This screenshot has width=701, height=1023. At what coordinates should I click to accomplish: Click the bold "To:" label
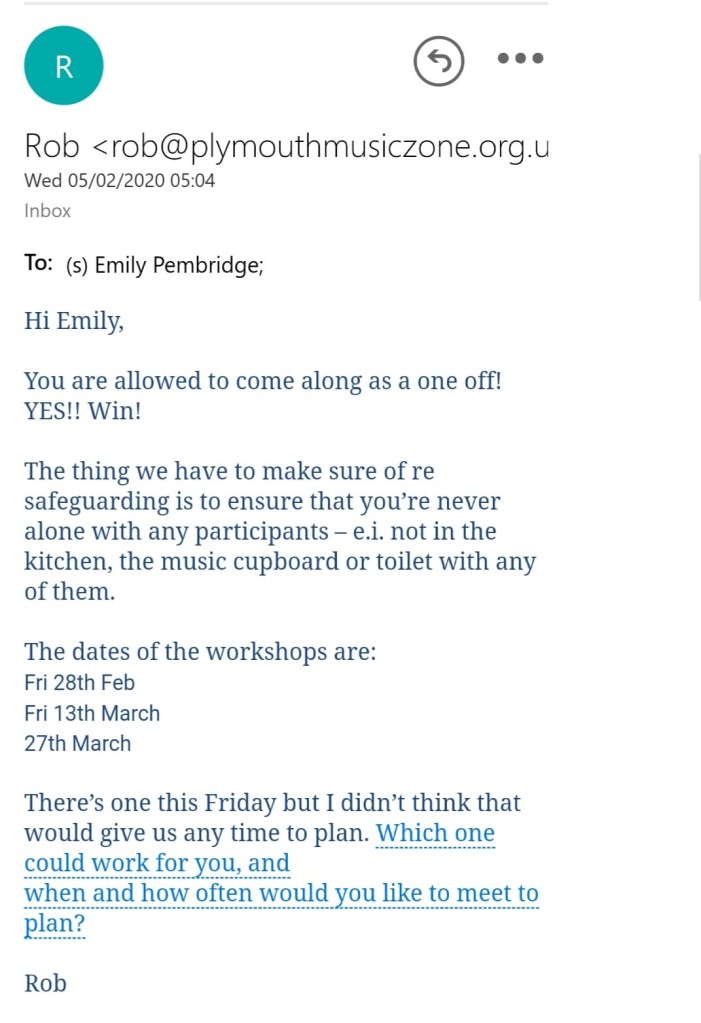pyautogui.click(x=38, y=264)
